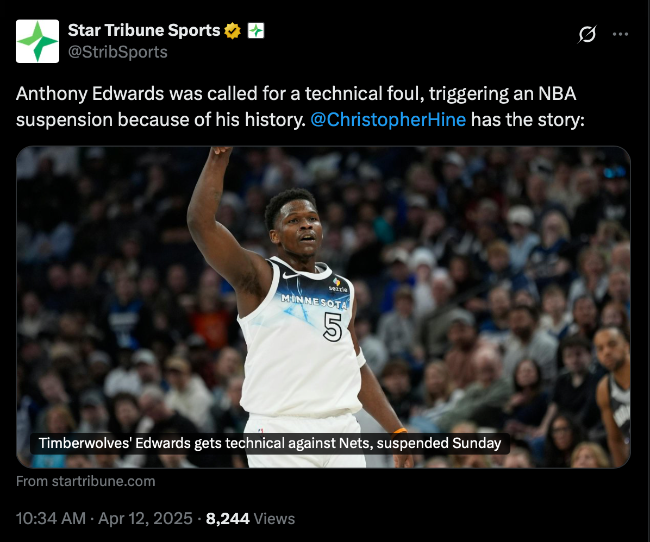Open the Anthony Edwards article image card
This screenshot has height=542, width=650.
323,307
